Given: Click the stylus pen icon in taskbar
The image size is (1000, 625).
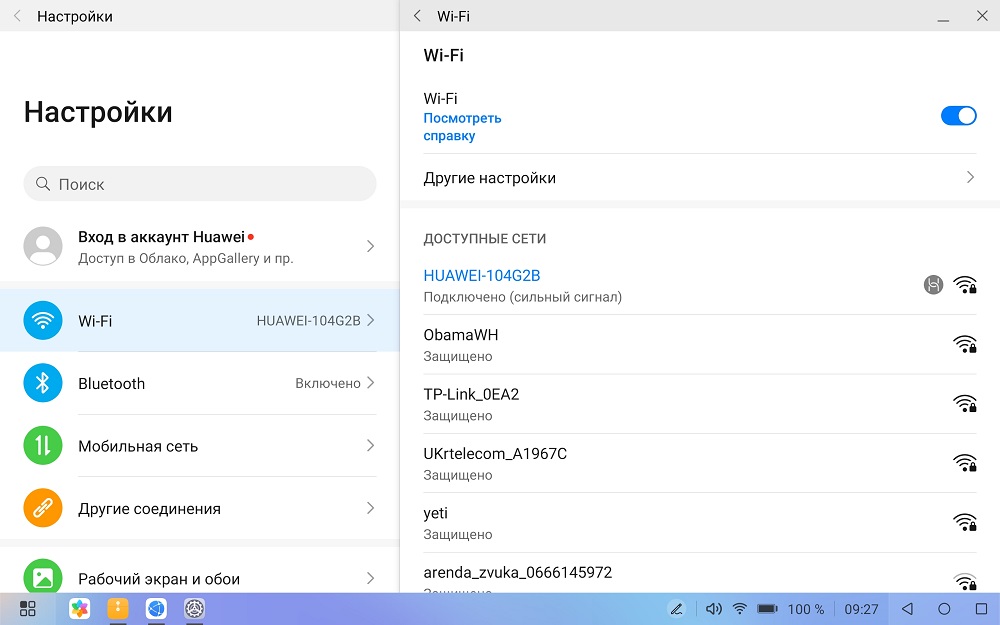Looking at the screenshot, I should (677, 609).
